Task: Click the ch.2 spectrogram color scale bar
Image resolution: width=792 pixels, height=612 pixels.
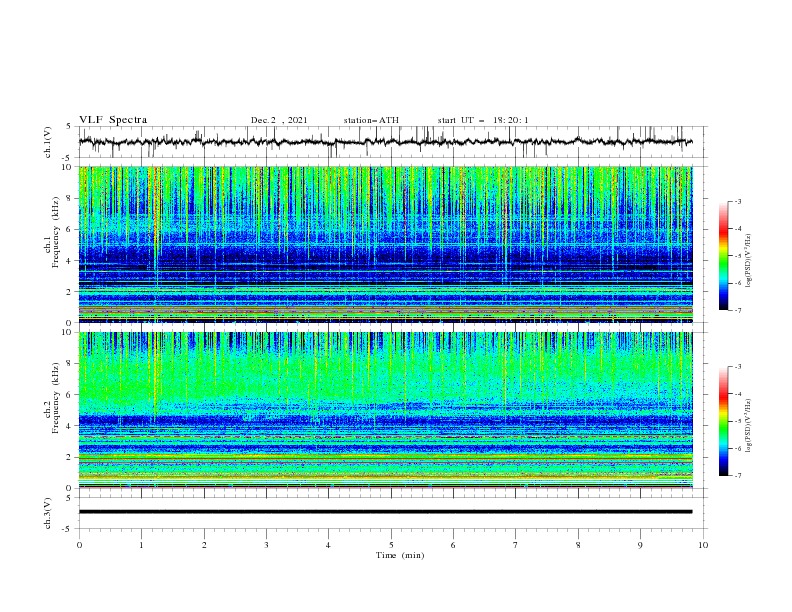Action: 723,421
